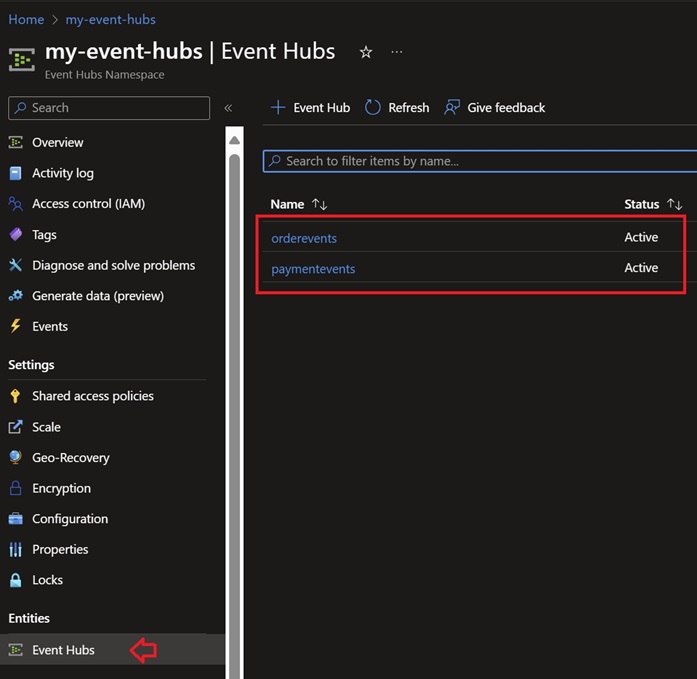Click the Locks padlock icon

(16, 580)
